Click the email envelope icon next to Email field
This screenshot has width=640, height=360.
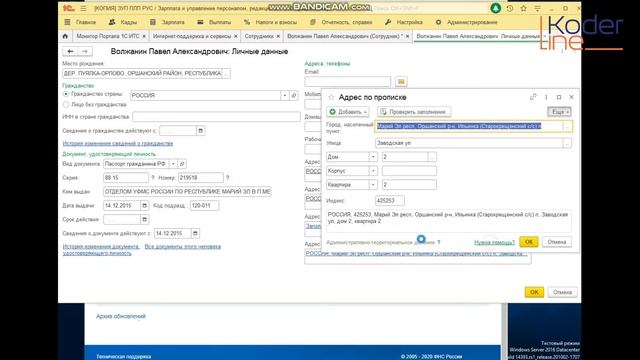click(401, 82)
